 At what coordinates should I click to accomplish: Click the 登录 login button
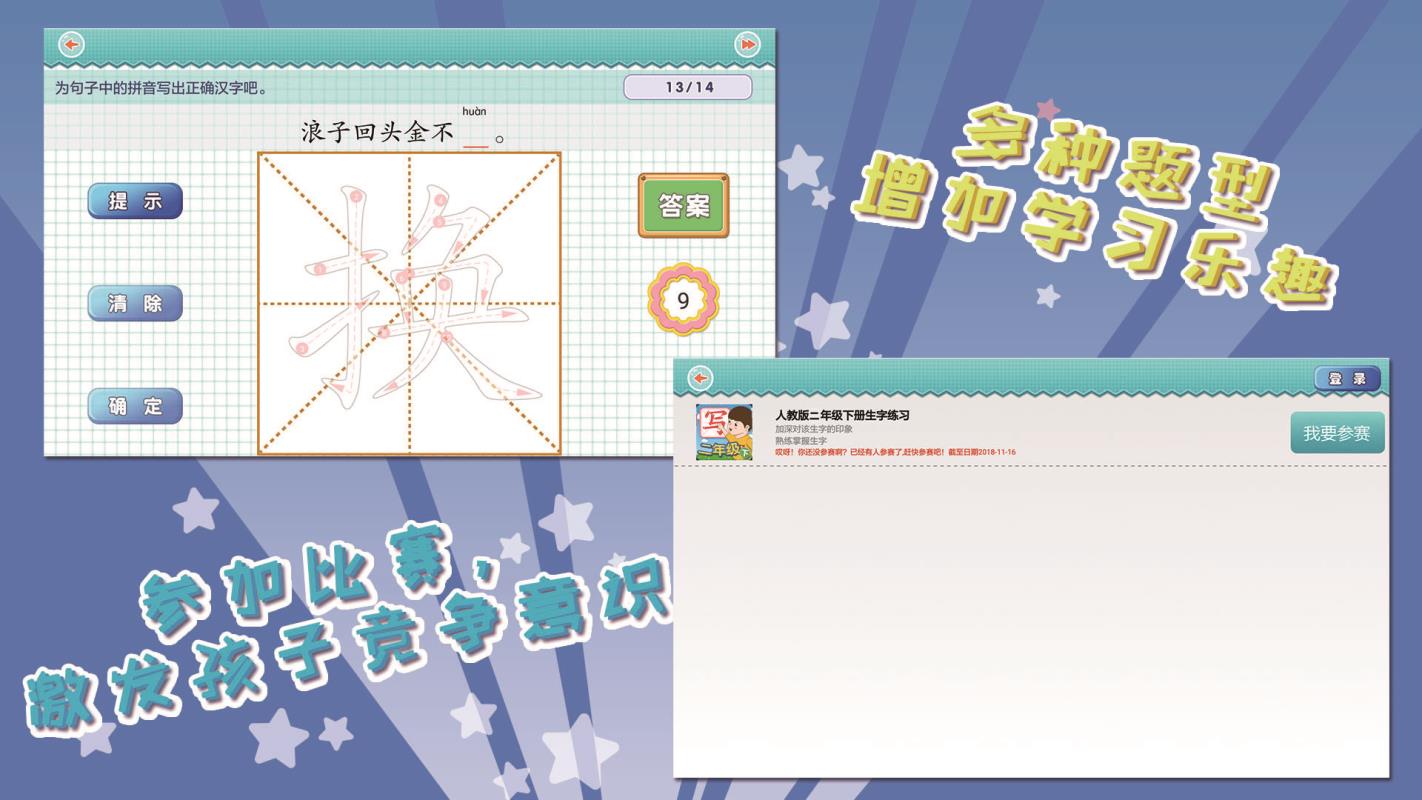point(1347,379)
